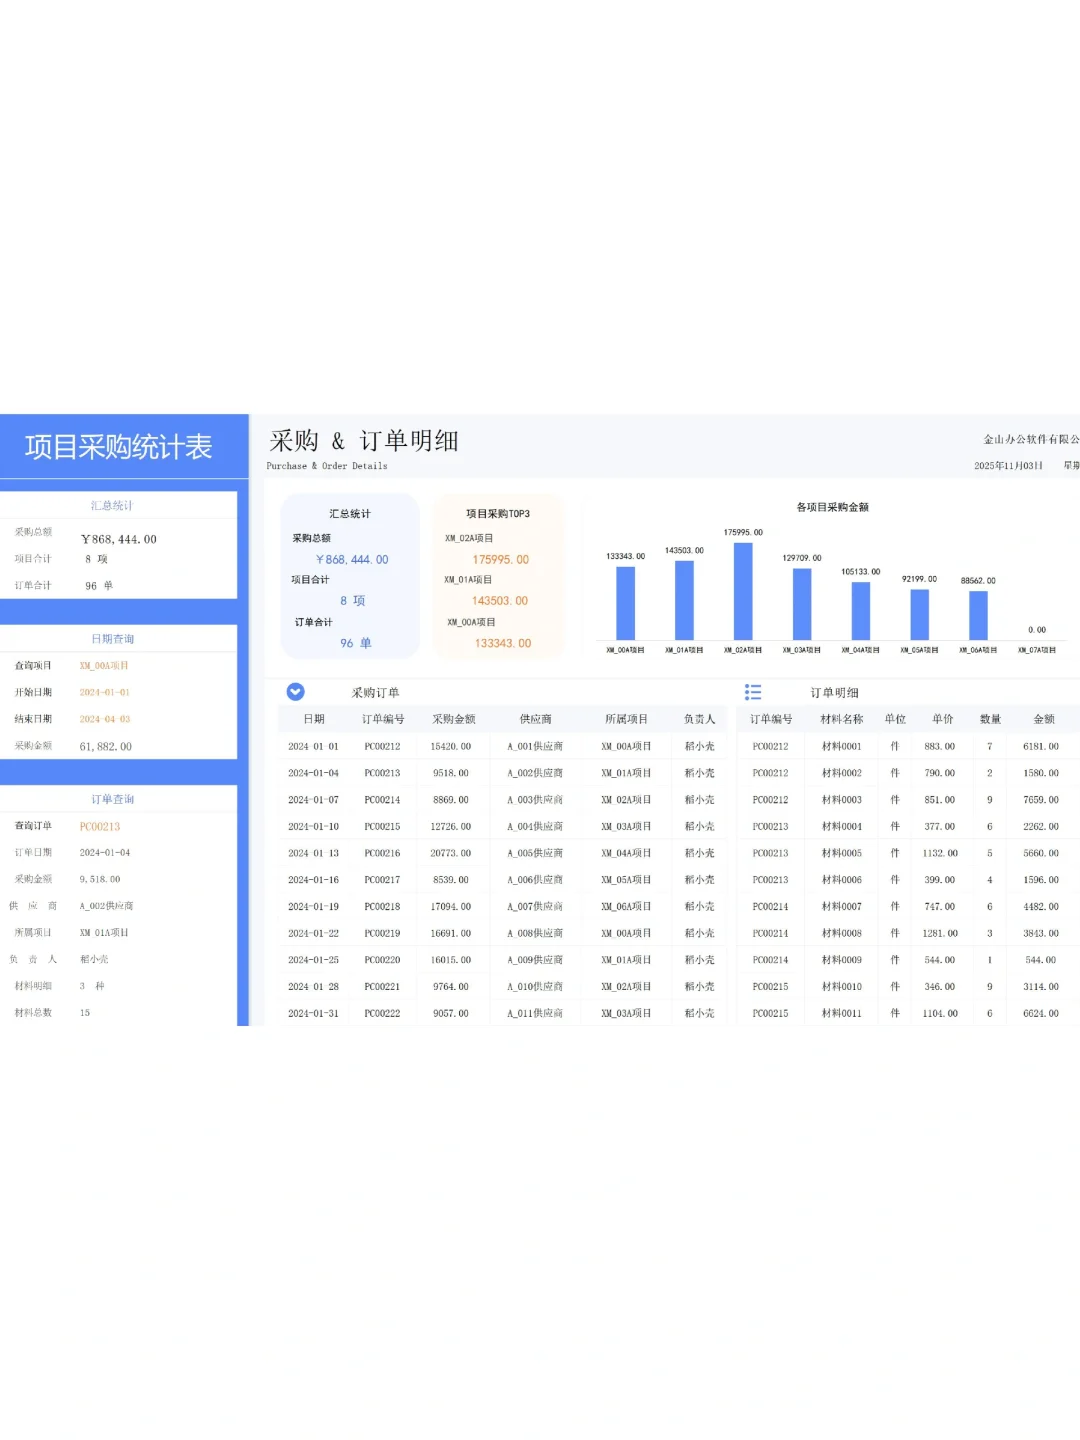
Task: Select the 采购 & 订单明细 page title
Action: [363, 440]
